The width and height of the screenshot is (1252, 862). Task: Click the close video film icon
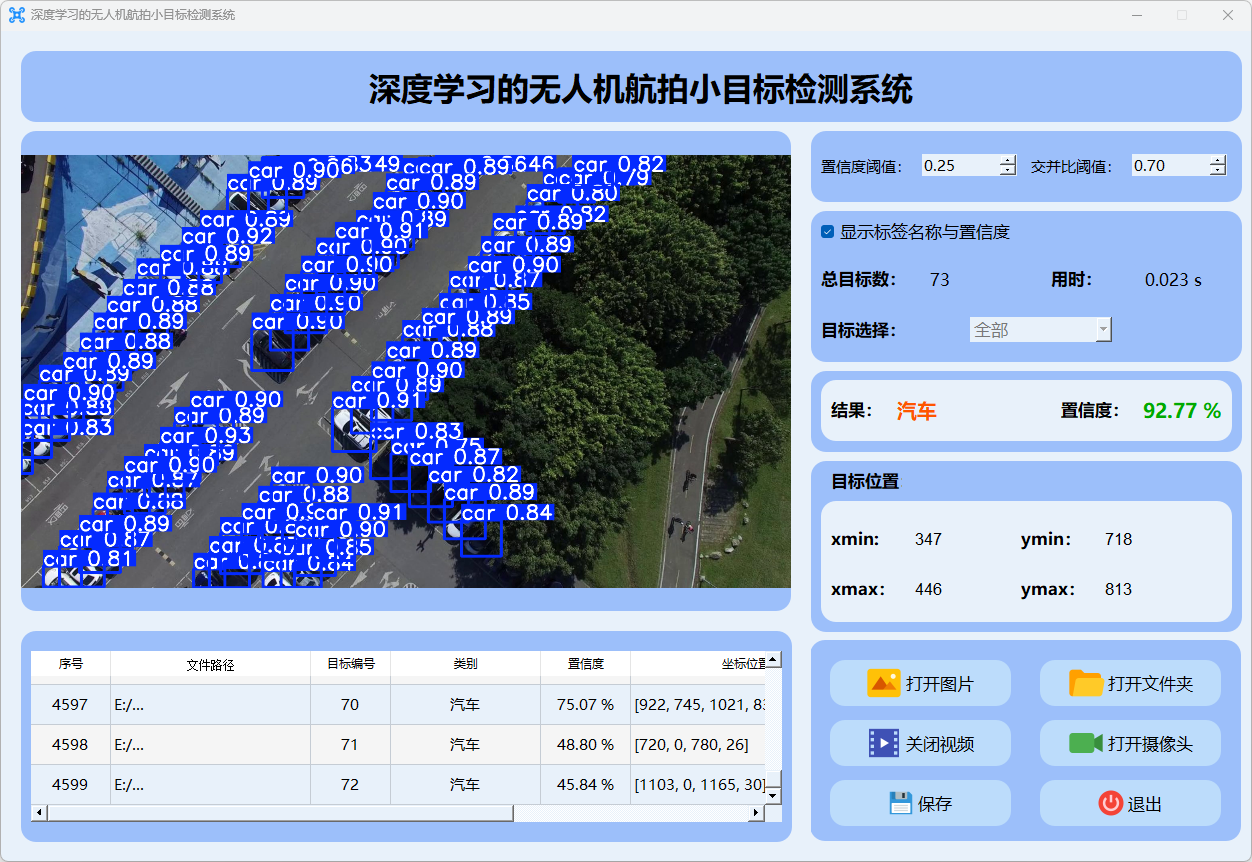[884, 744]
